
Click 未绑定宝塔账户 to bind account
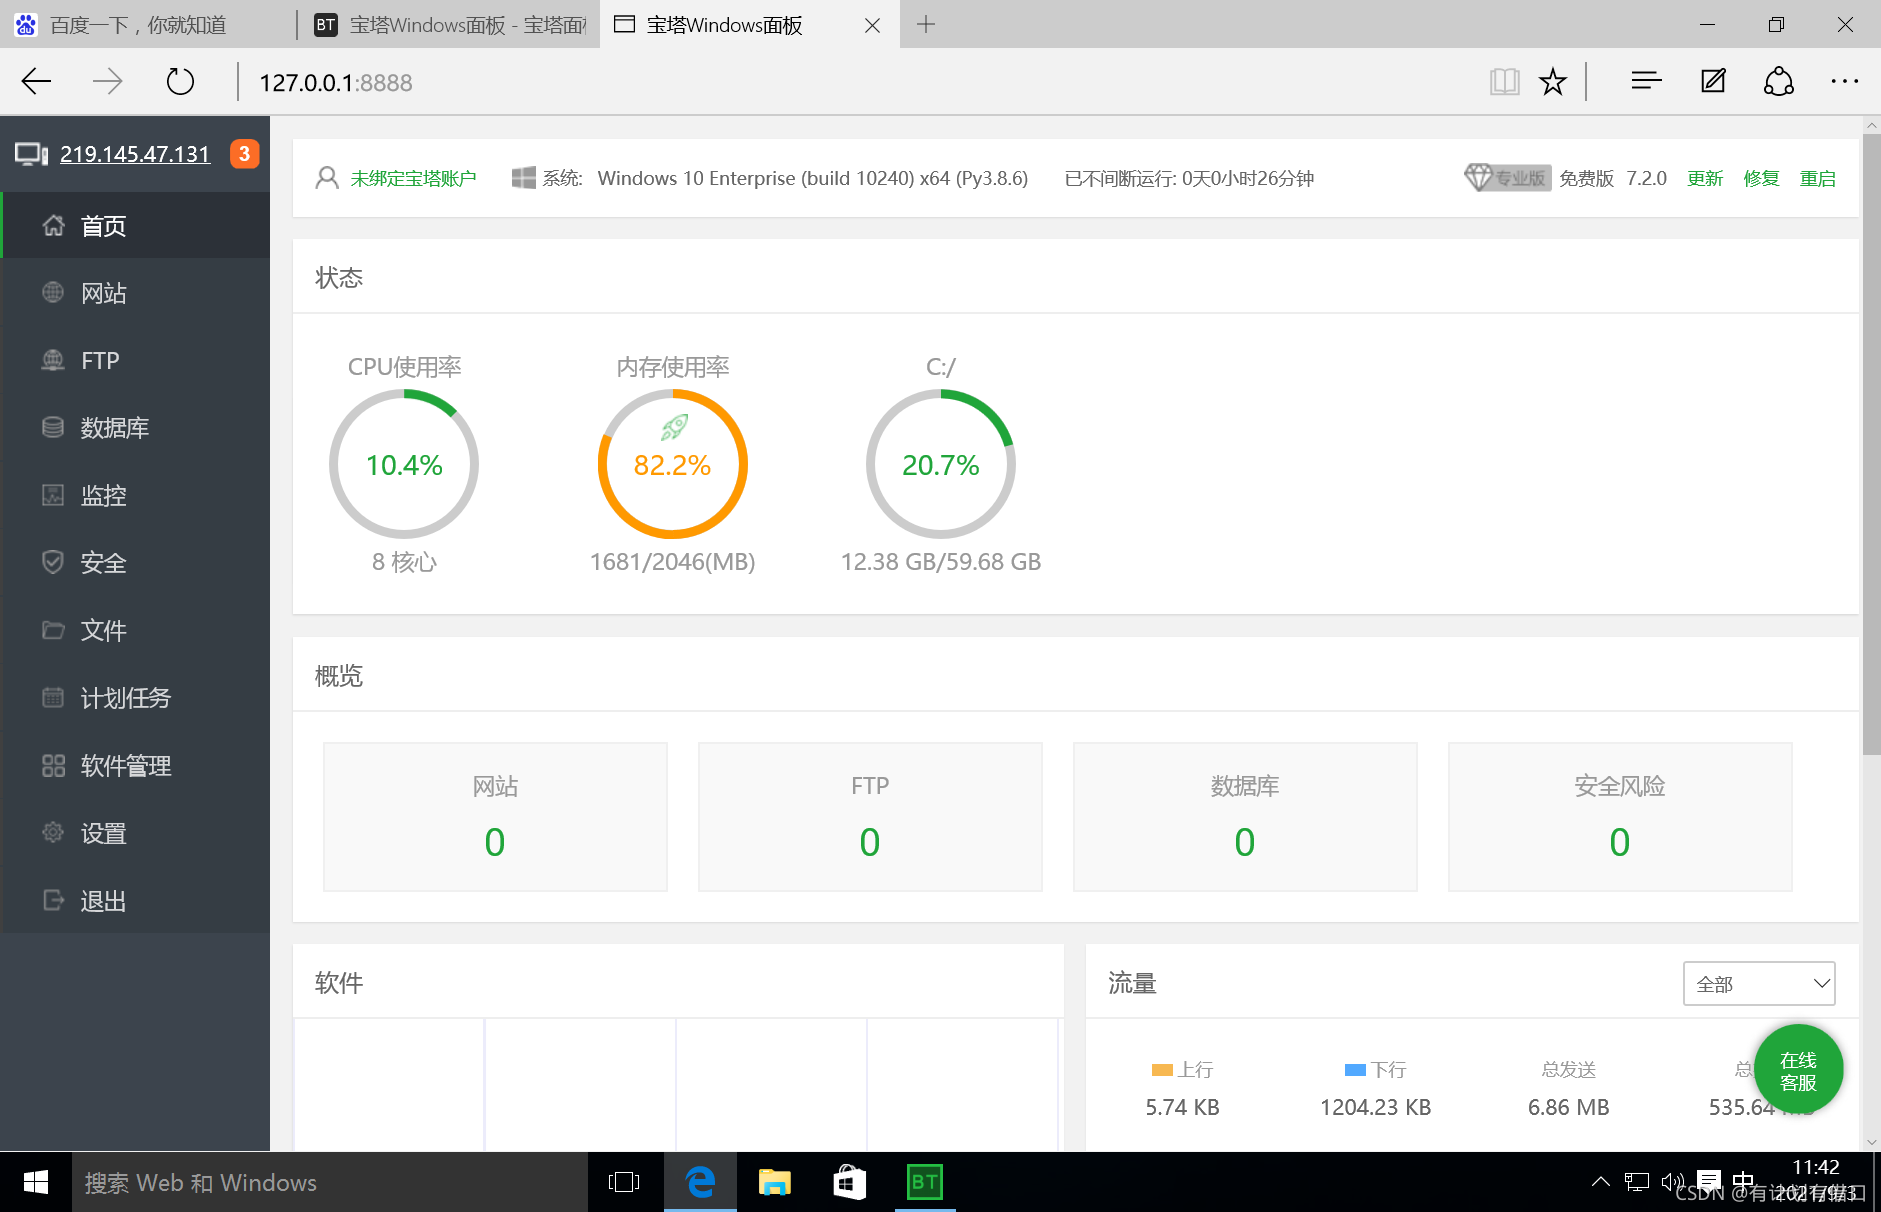[413, 178]
